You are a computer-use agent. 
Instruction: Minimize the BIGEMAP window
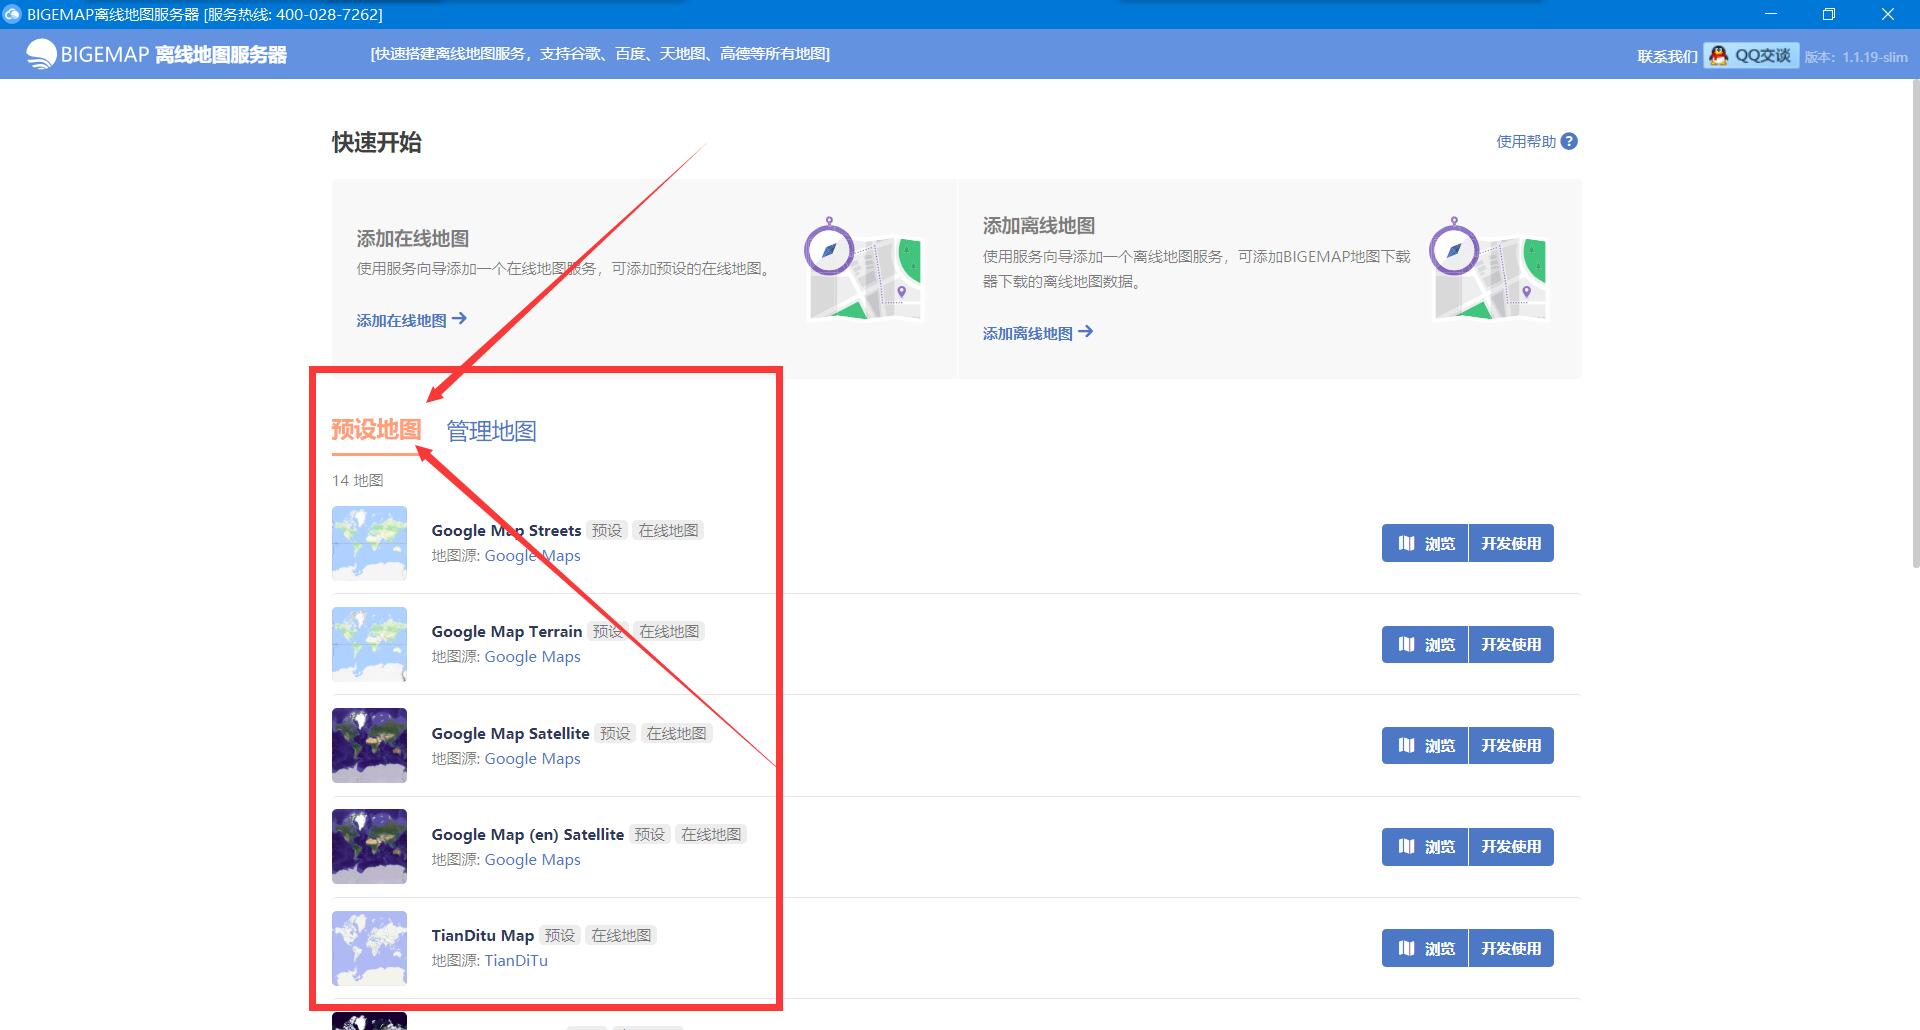[1771, 14]
